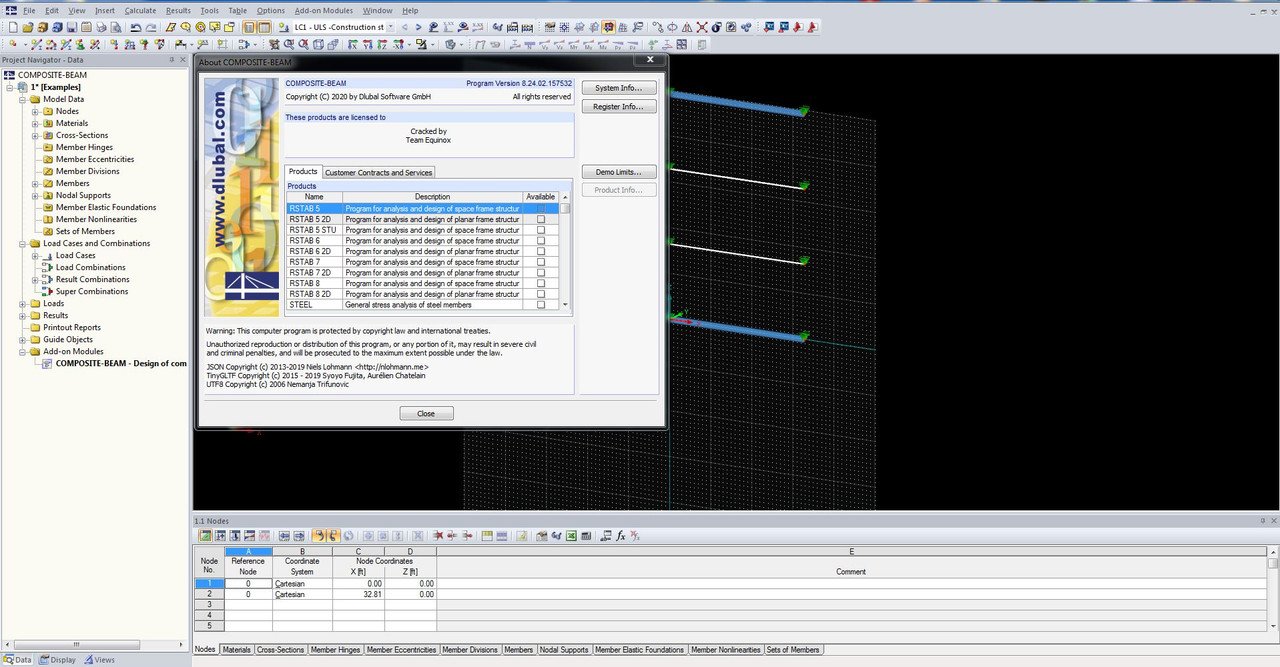Viewport: 1280px width, 667px height.
Task: Click the New model icon
Action: tap(13, 27)
